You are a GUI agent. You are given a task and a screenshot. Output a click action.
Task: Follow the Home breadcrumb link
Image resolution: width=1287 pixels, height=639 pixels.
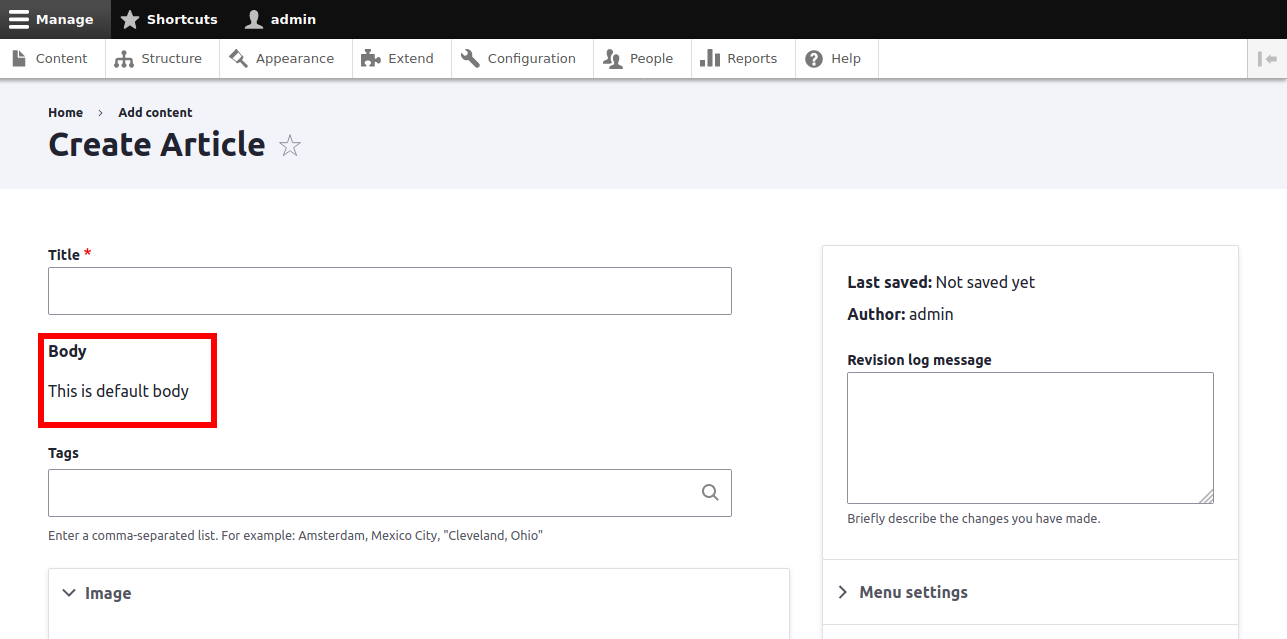click(x=65, y=112)
